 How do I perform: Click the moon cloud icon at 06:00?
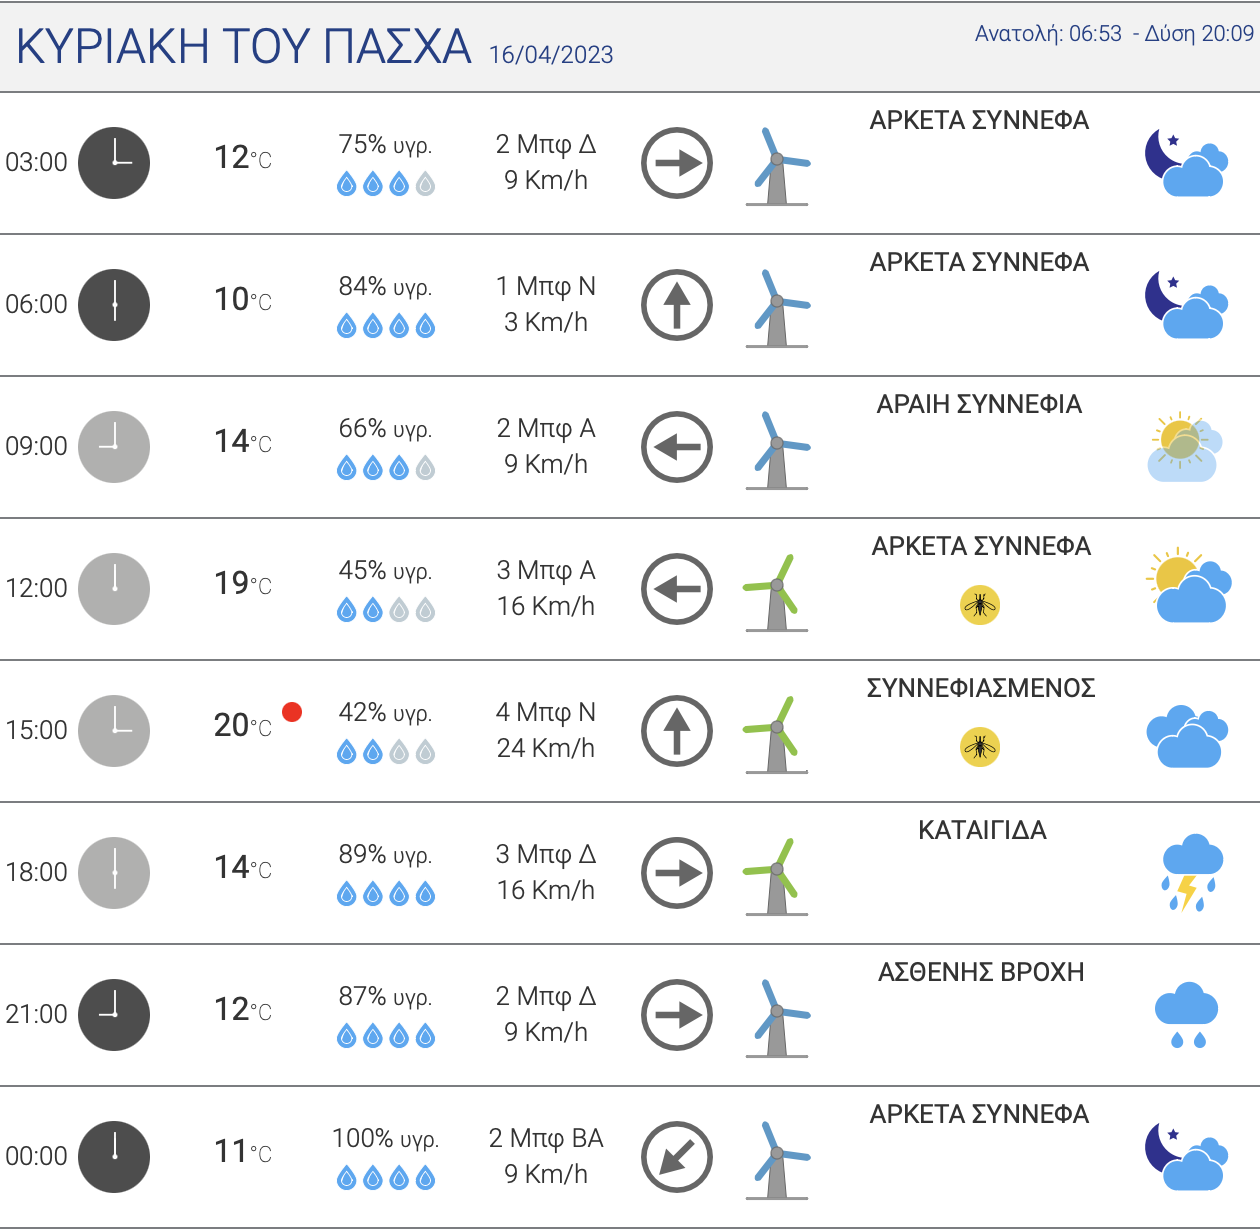[1186, 305]
